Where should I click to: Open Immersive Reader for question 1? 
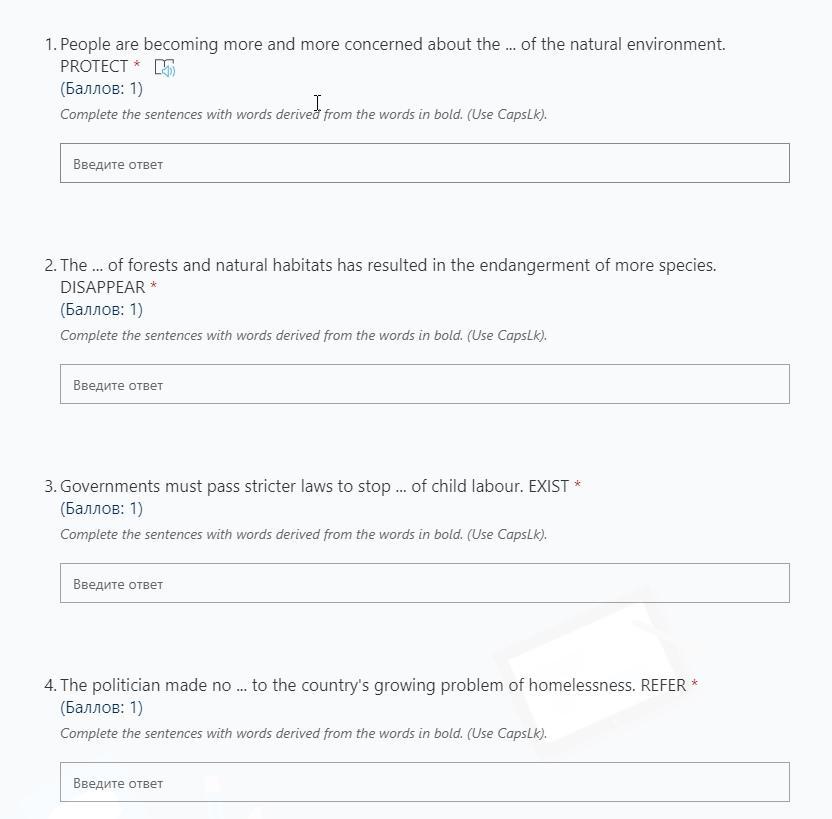click(x=165, y=68)
